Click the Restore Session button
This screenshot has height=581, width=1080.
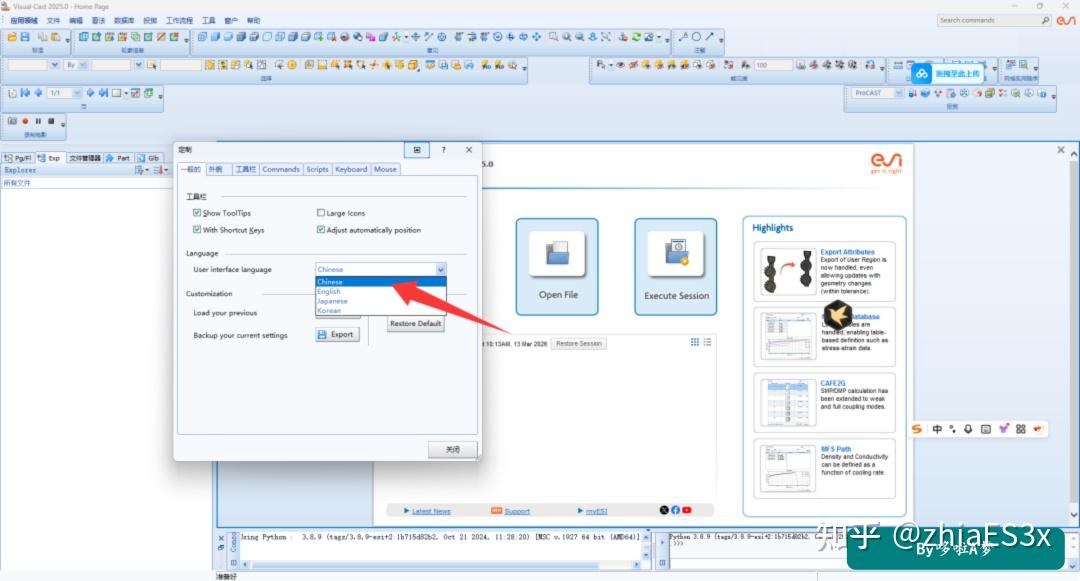tap(579, 344)
